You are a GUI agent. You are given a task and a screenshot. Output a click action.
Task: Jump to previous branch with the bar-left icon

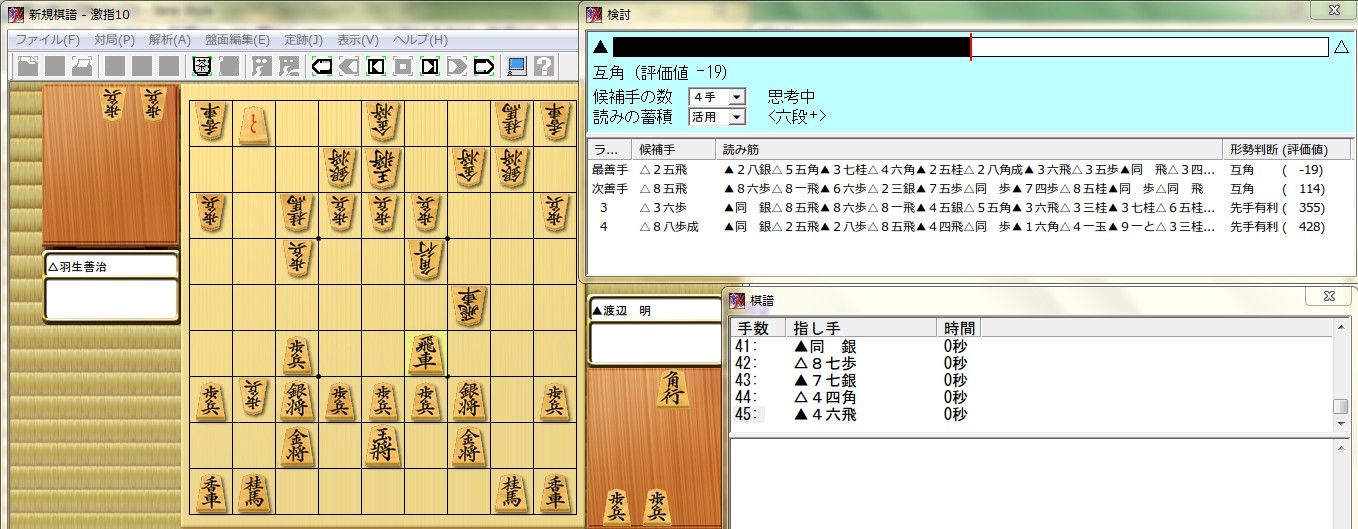pos(376,66)
